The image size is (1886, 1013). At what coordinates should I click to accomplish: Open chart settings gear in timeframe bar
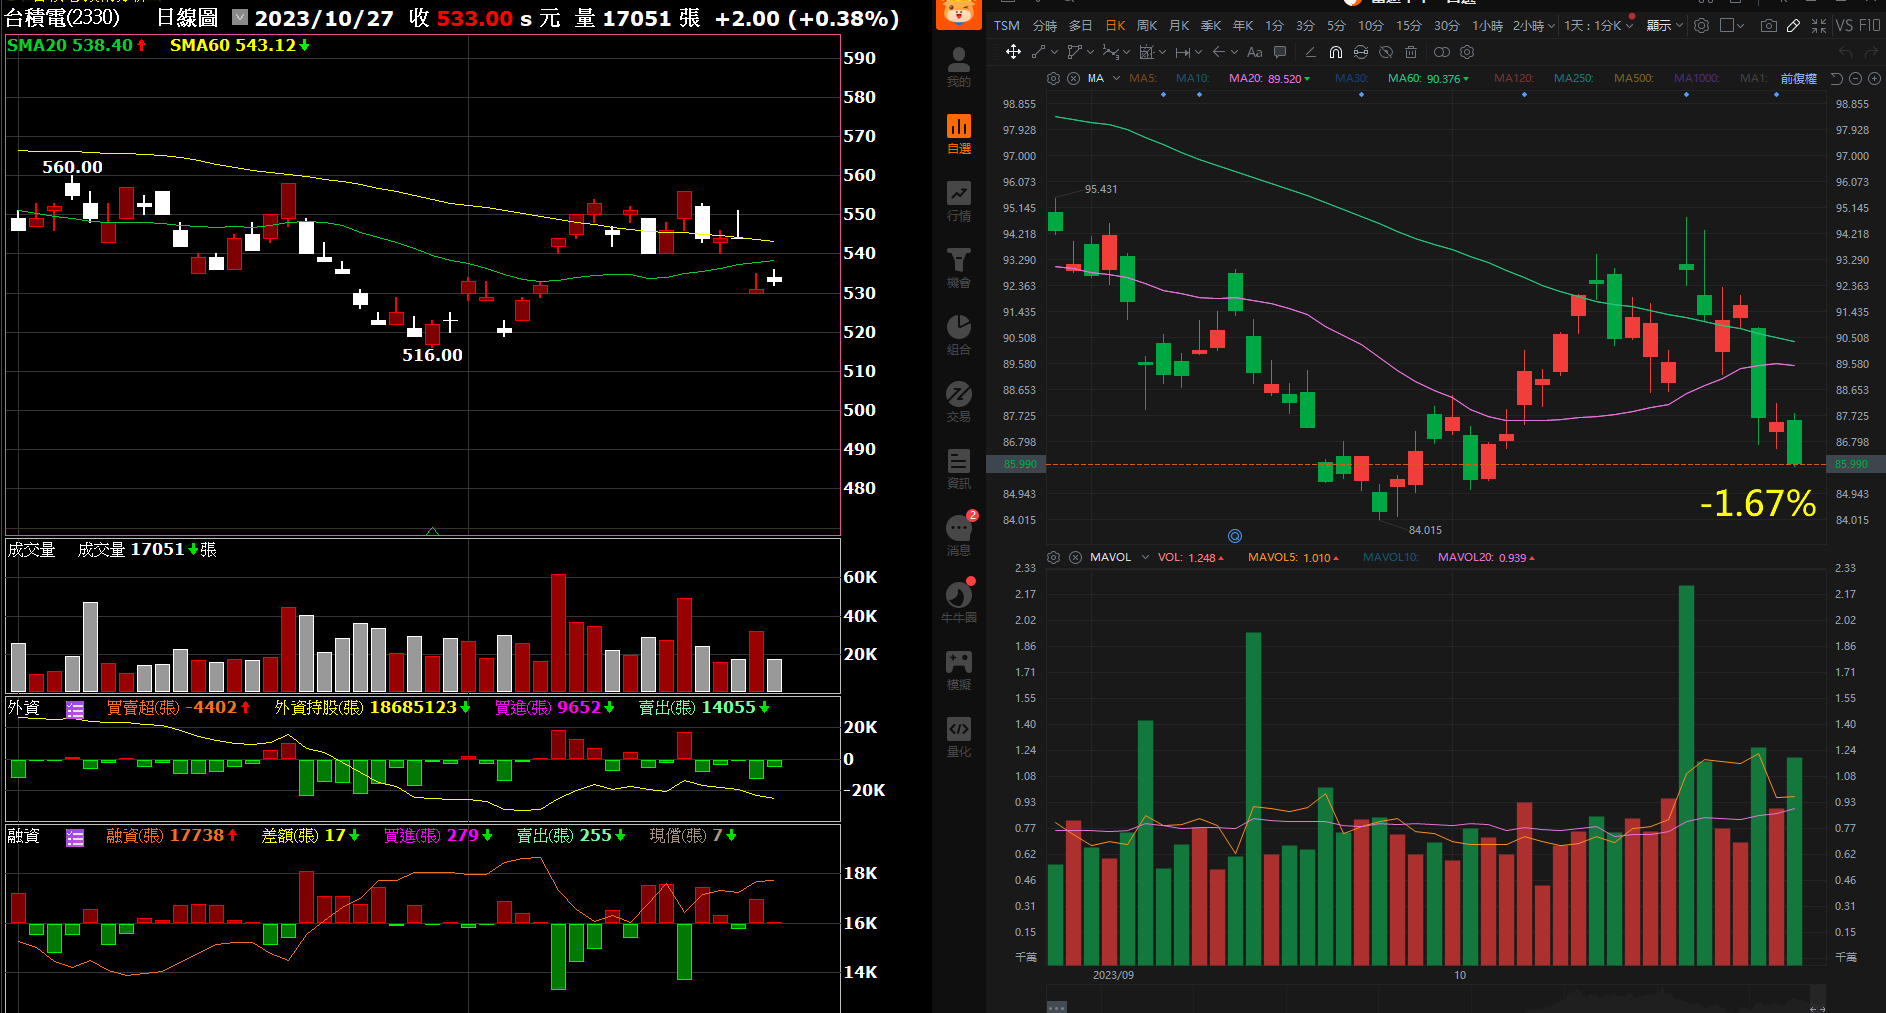[x=1701, y=25]
